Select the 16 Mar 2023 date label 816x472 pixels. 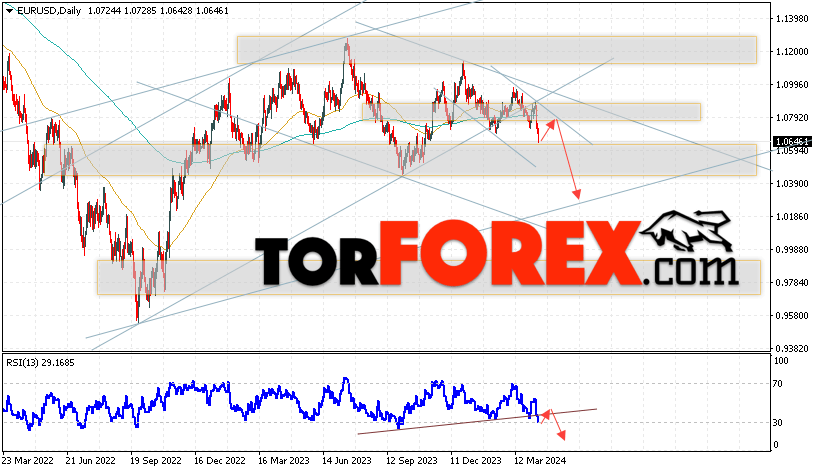(284, 461)
